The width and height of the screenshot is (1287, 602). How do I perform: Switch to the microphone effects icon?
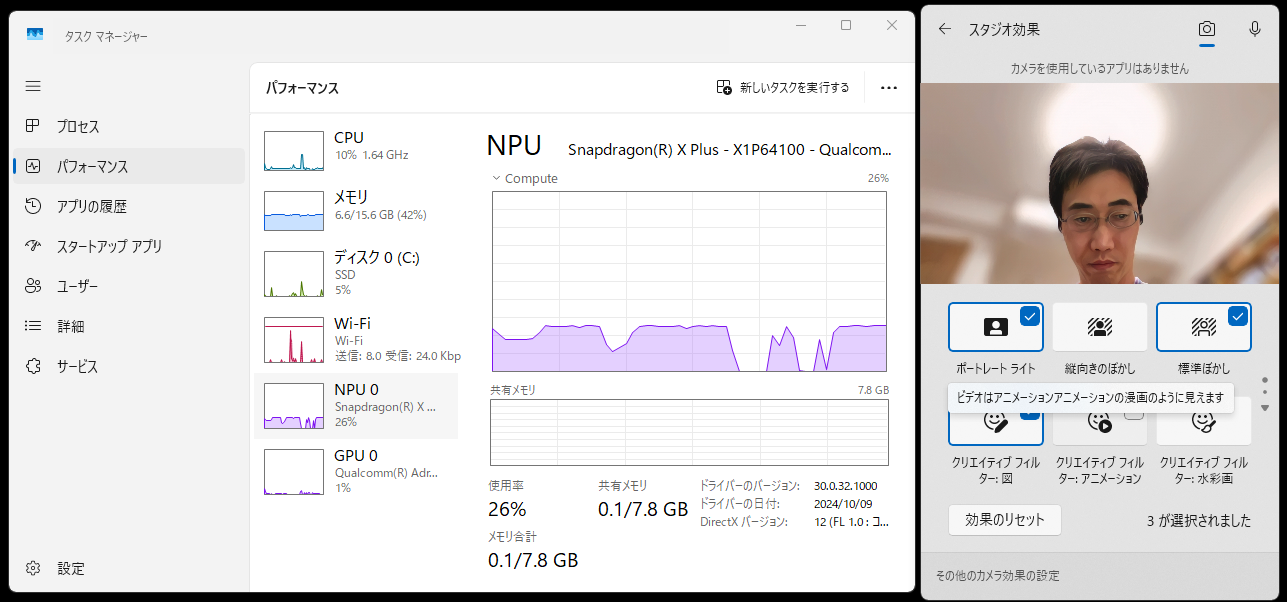coord(1255,29)
